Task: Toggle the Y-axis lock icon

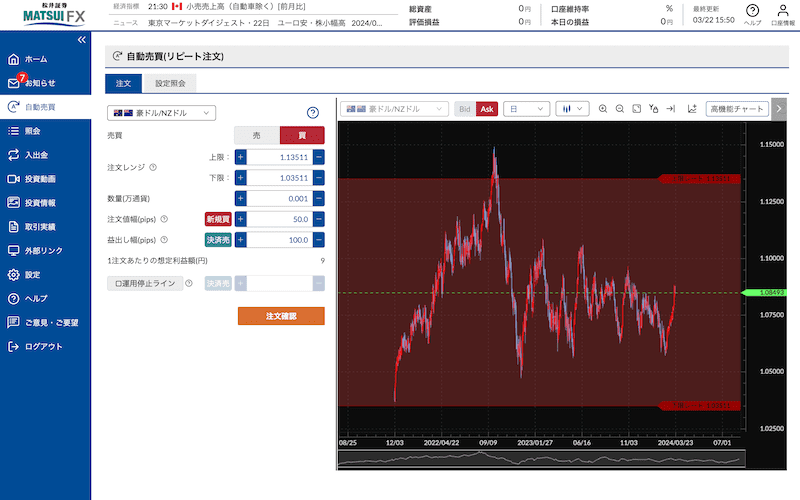Action: [653, 109]
